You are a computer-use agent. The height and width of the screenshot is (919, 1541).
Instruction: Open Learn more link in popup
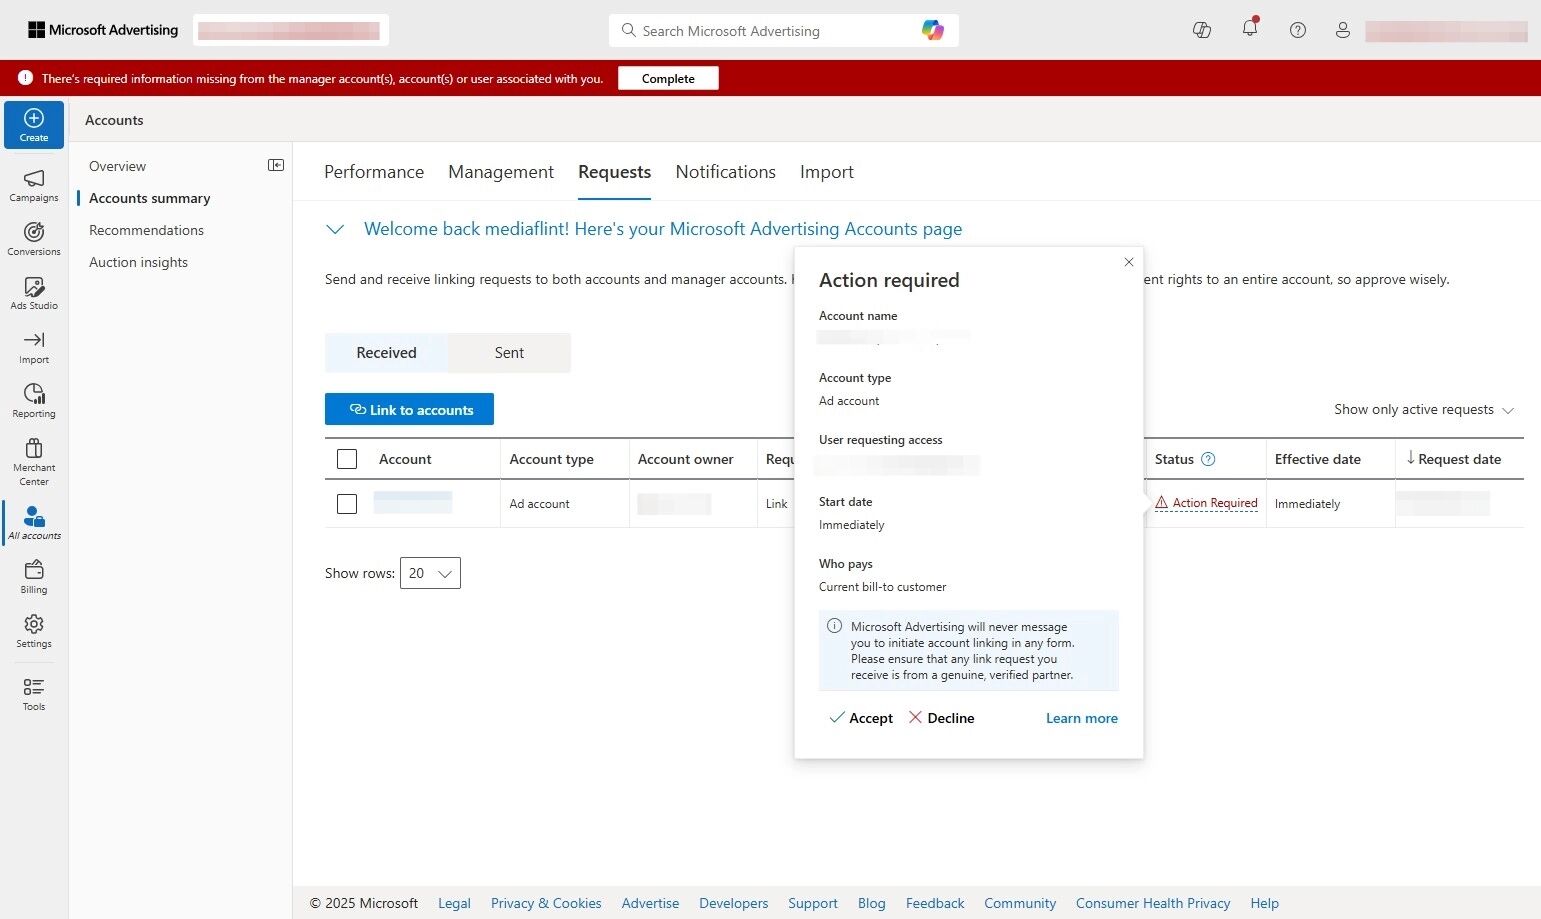1082,718
